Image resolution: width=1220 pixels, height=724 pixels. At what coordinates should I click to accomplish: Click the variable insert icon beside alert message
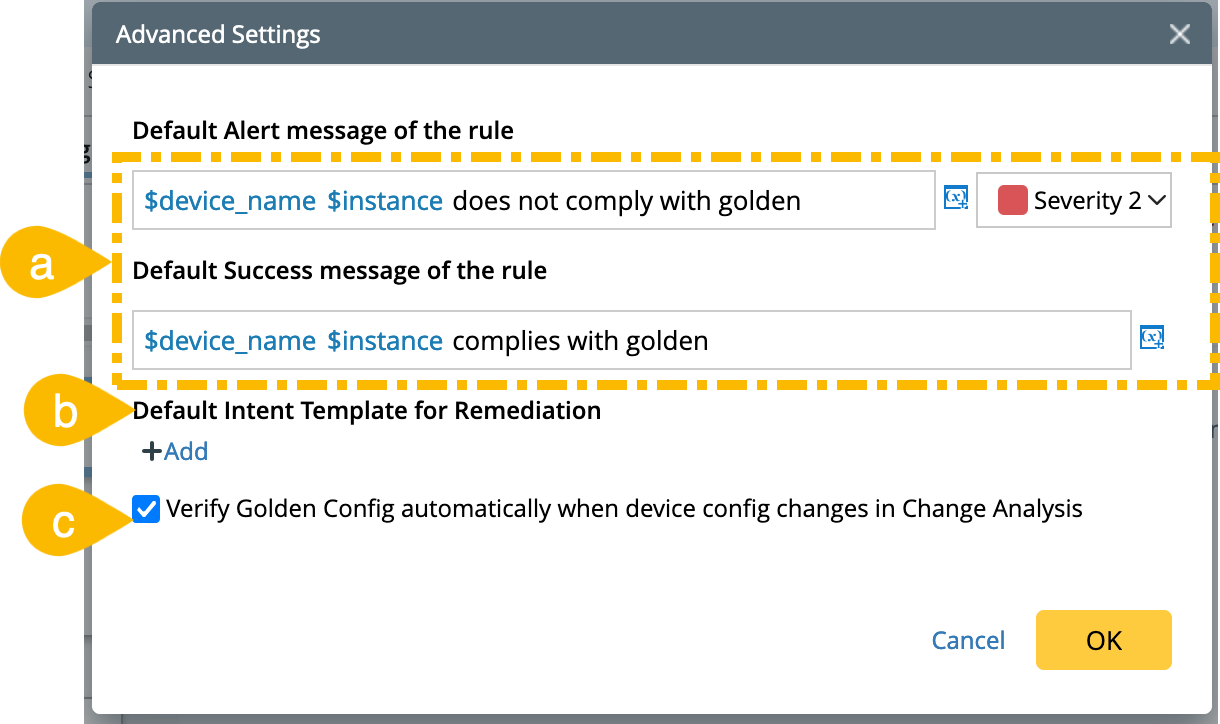pyautogui.click(x=956, y=199)
